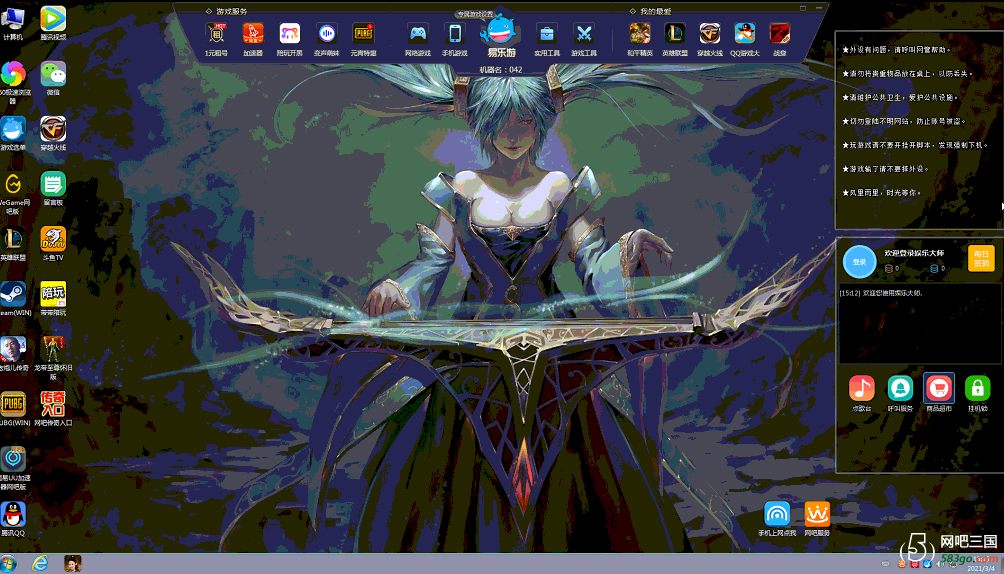Click the portrait app in taskbar

pyautogui.click(x=72, y=564)
